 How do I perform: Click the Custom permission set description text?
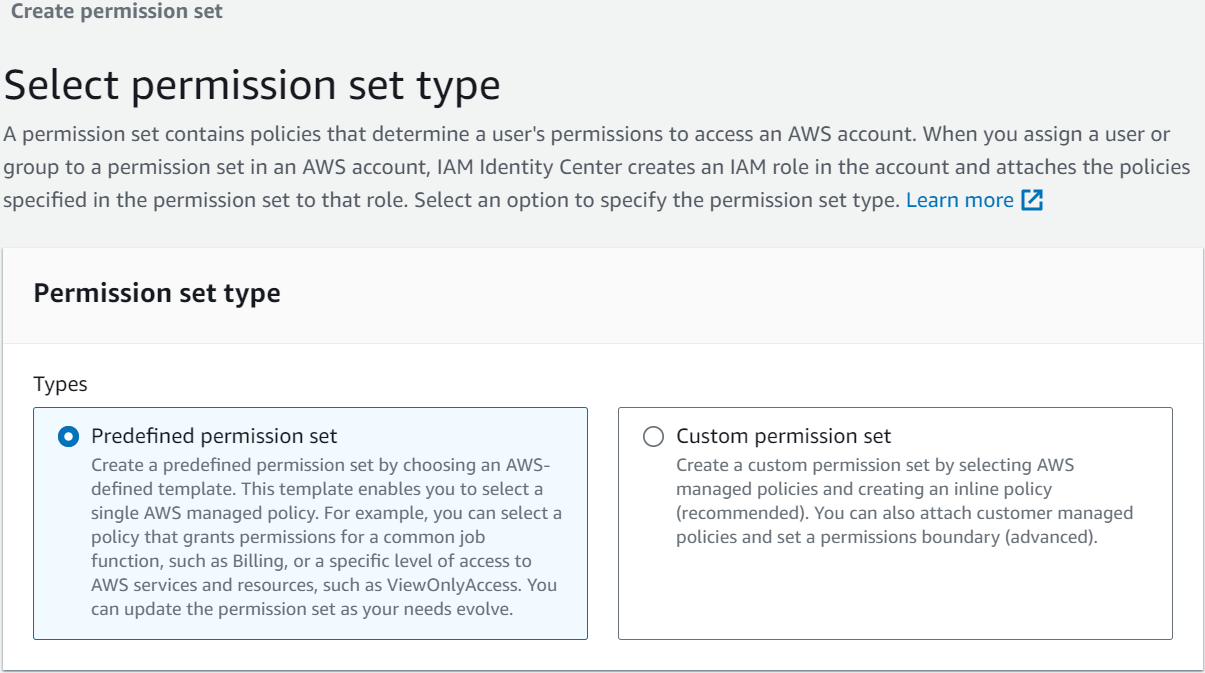pos(904,501)
